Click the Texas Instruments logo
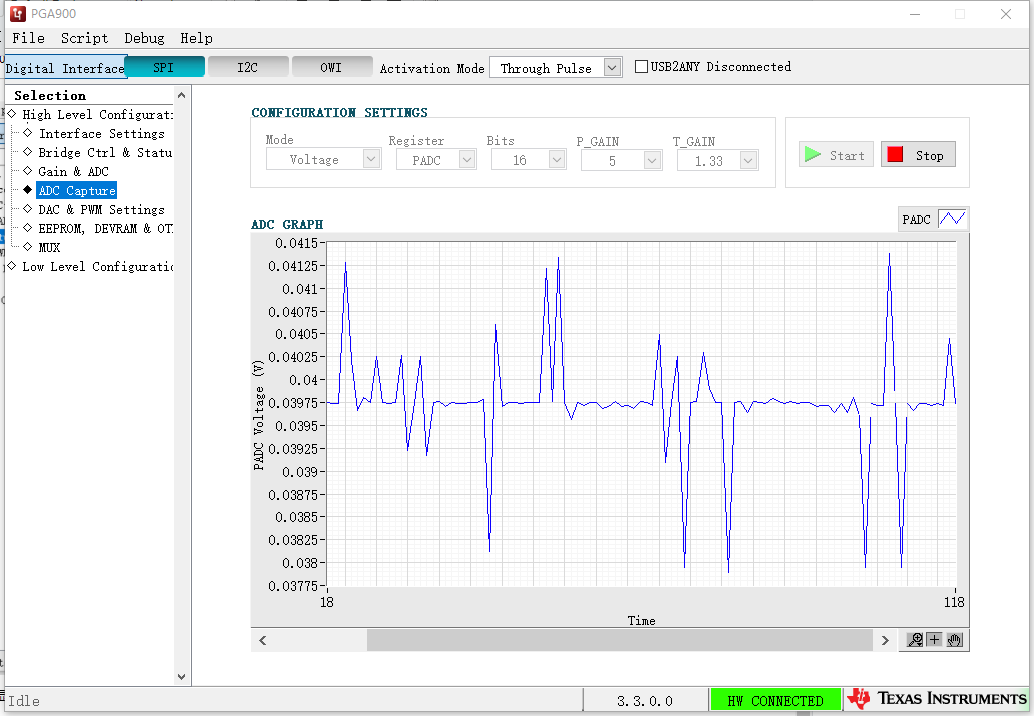The width and height of the screenshot is (1034, 716). tap(937, 699)
